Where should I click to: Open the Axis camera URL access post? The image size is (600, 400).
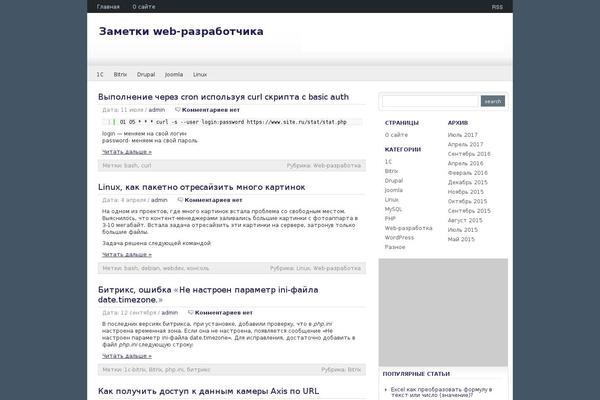(209, 391)
